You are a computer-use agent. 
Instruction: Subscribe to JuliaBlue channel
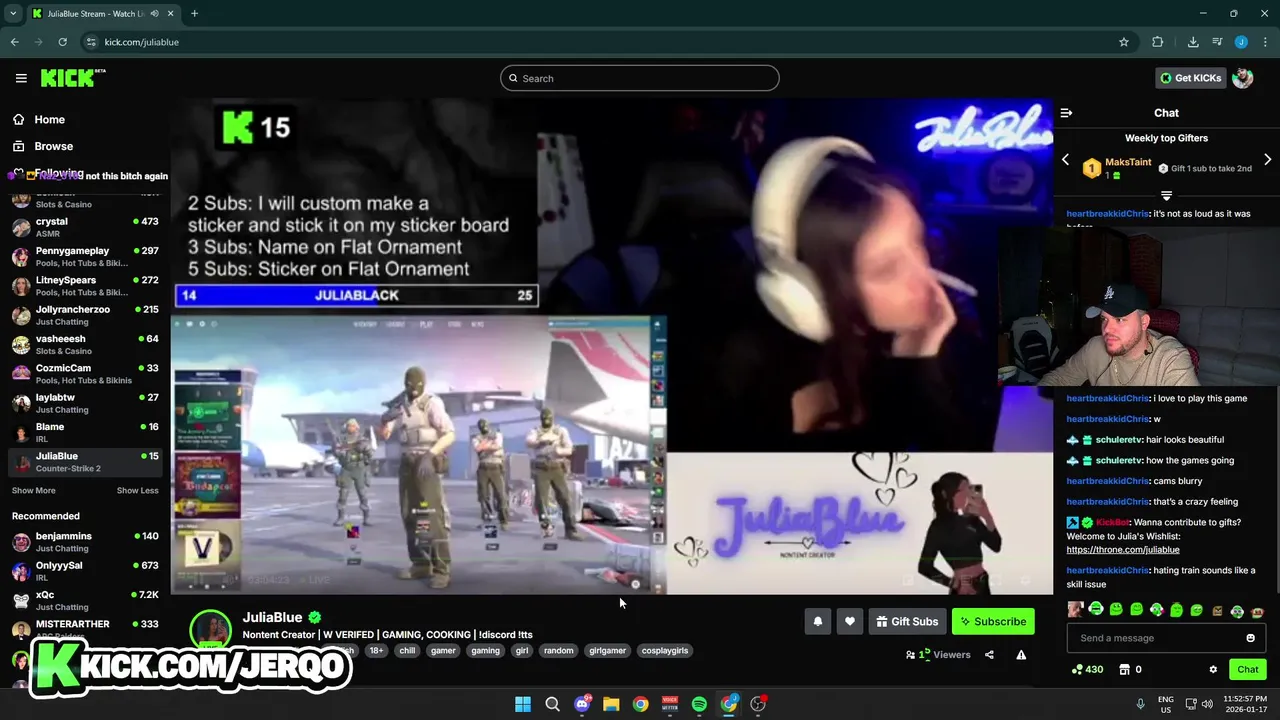pyautogui.click(x=993, y=621)
